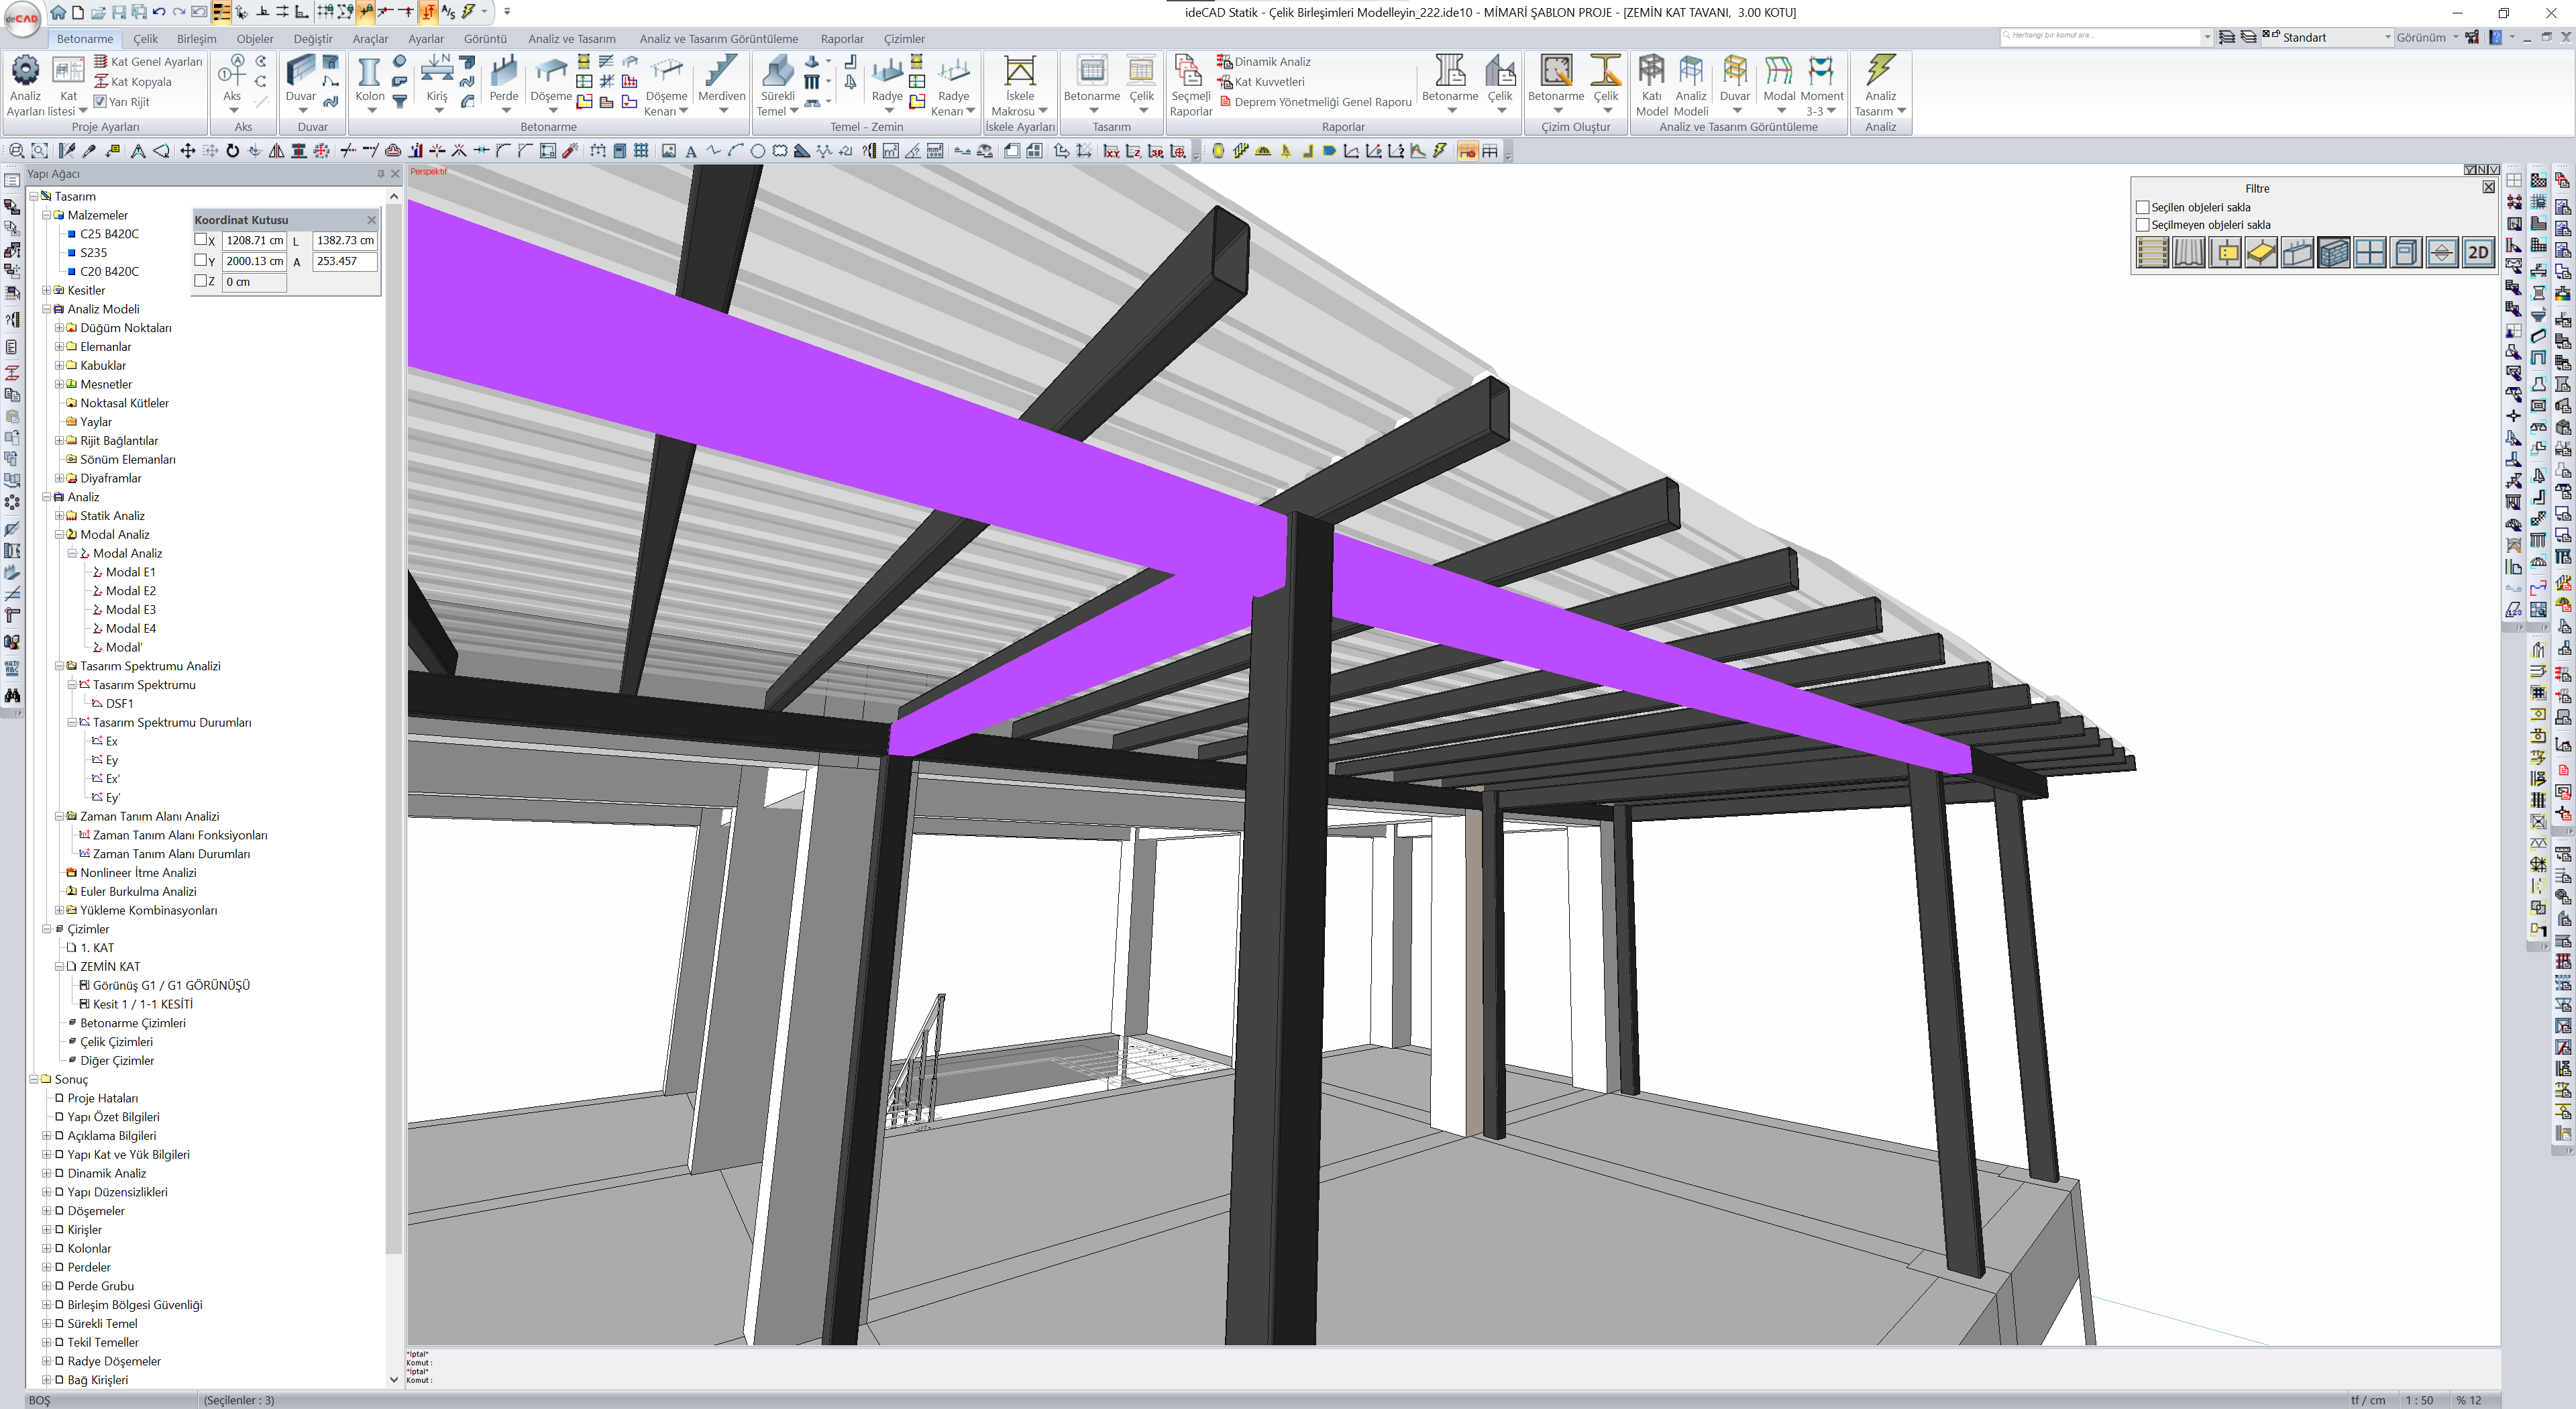Click the Kolon tool in ribbon
This screenshot has width=2576, height=1409.
(369, 74)
